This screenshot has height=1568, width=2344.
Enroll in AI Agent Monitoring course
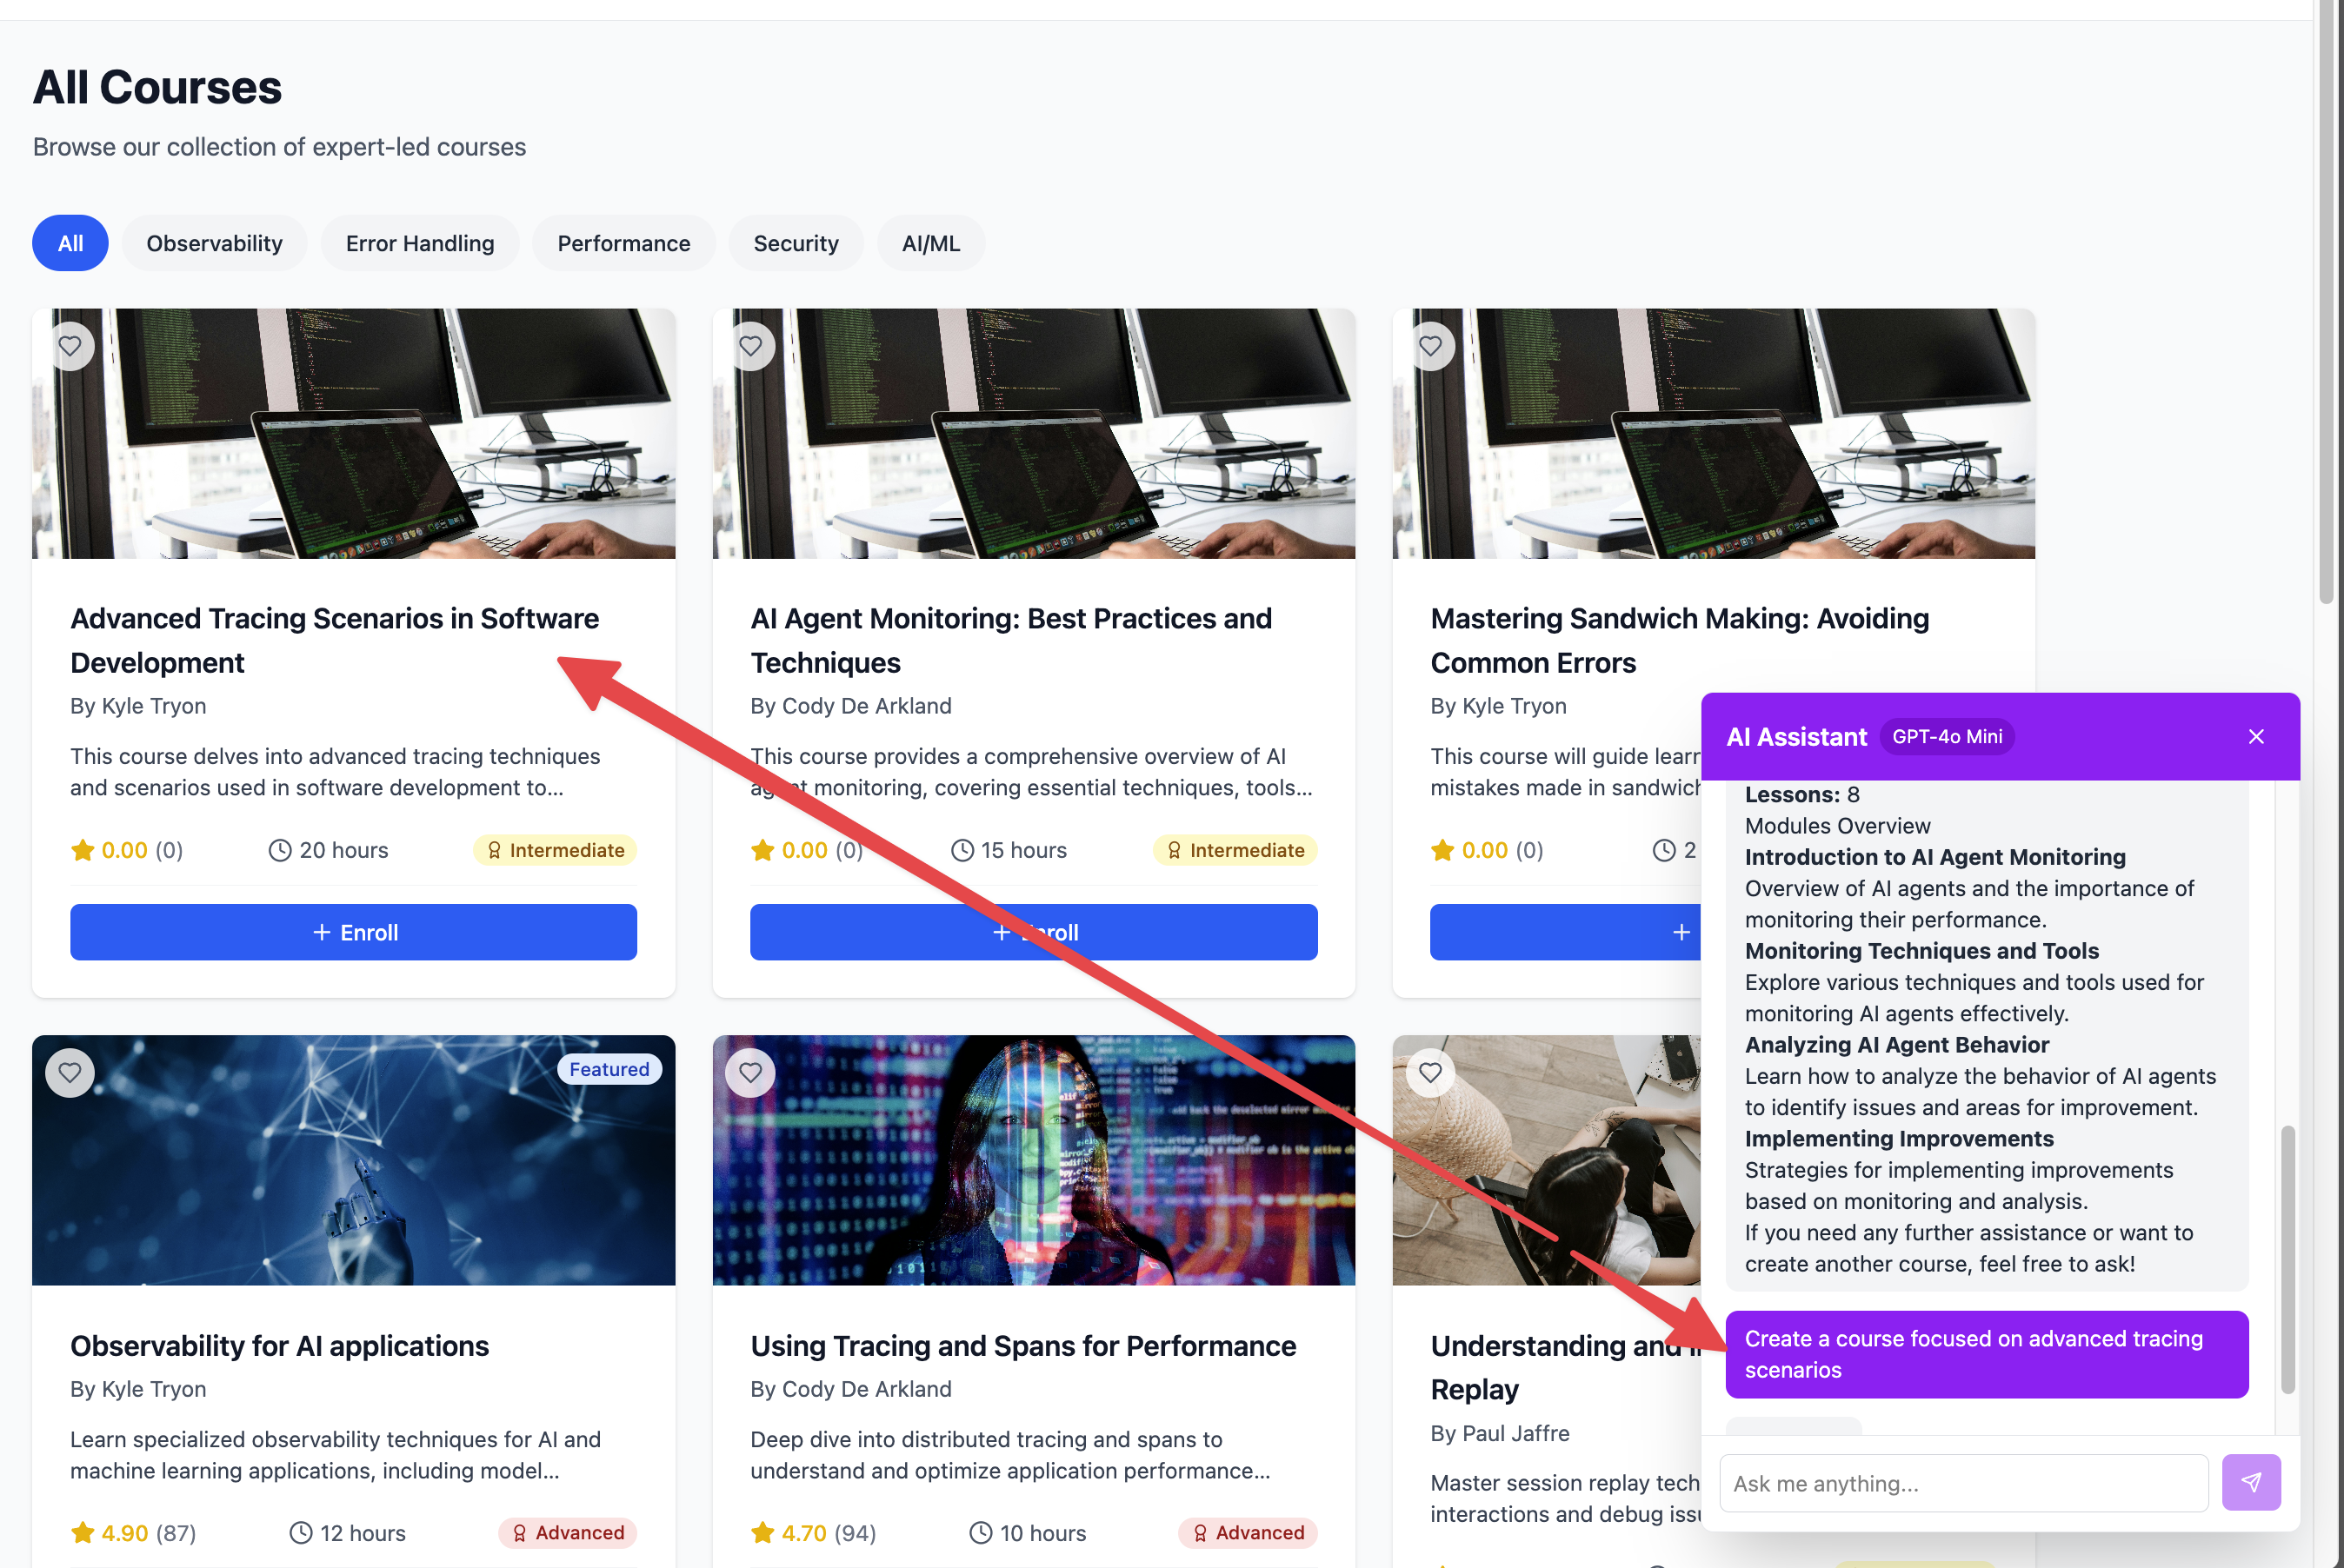[1033, 932]
